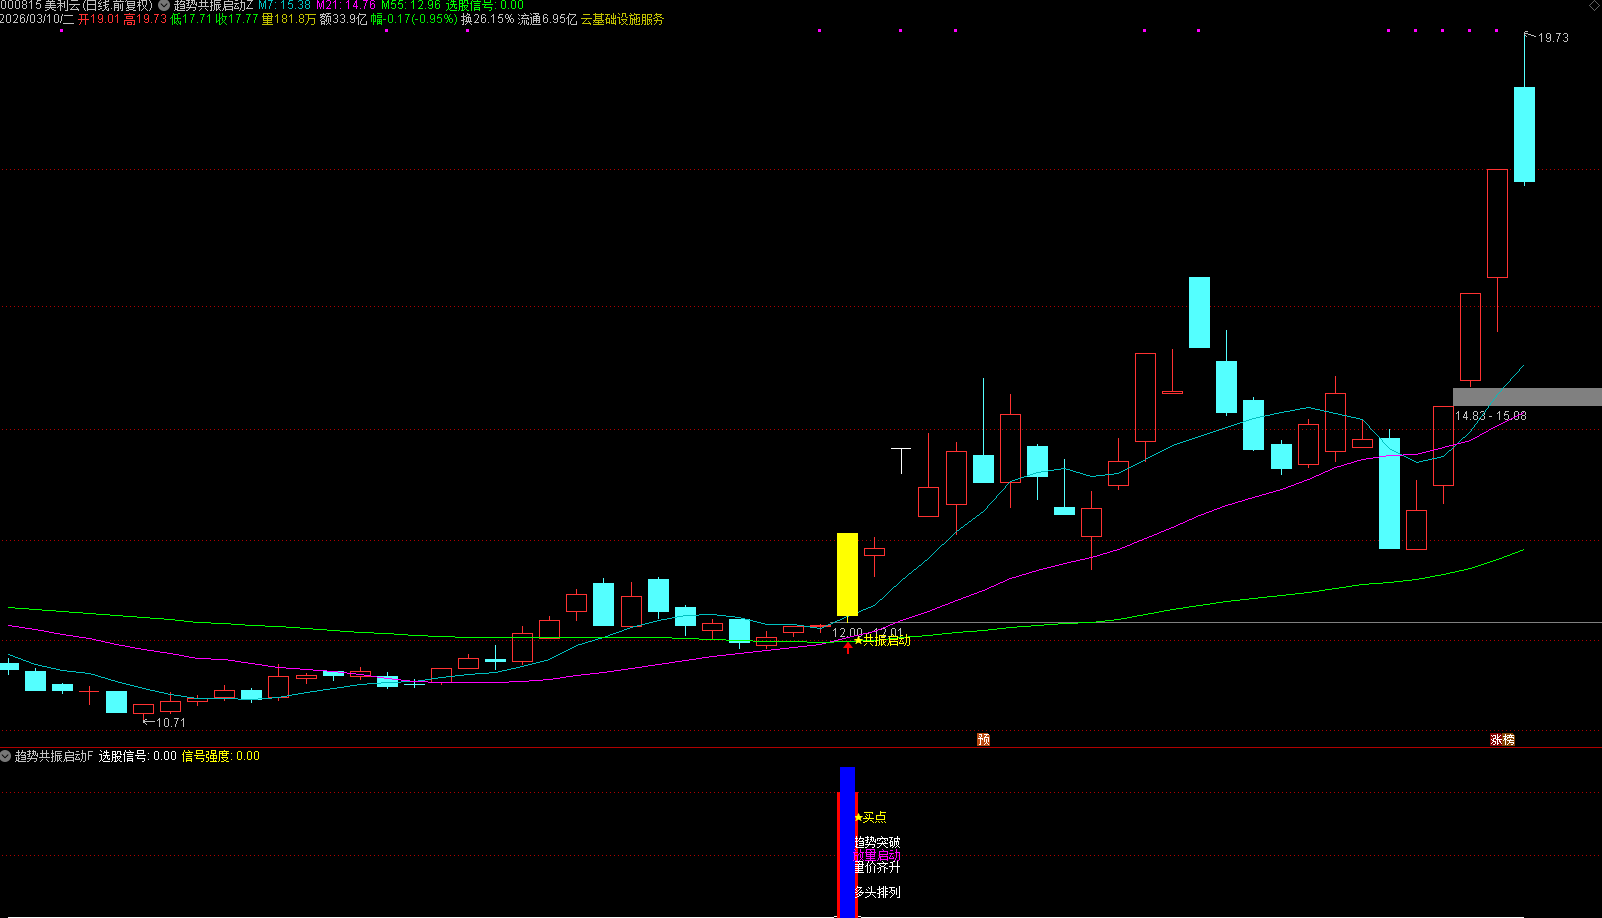
Task: Click the 趋势突破 signal label
Action: tap(877, 842)
